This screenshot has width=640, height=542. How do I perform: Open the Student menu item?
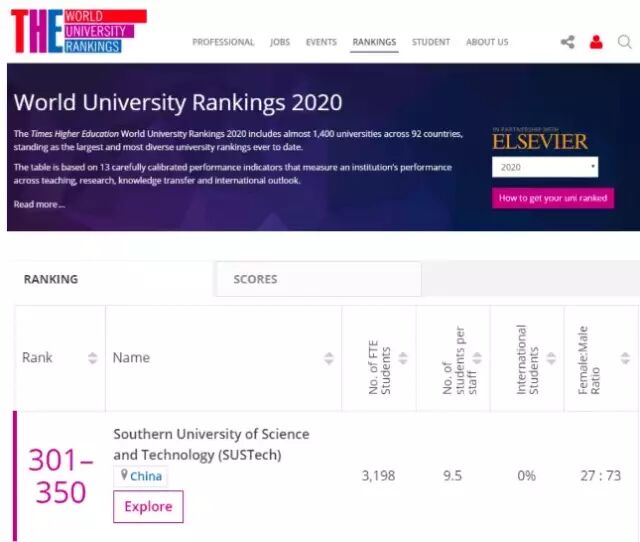tap(431, 42)
